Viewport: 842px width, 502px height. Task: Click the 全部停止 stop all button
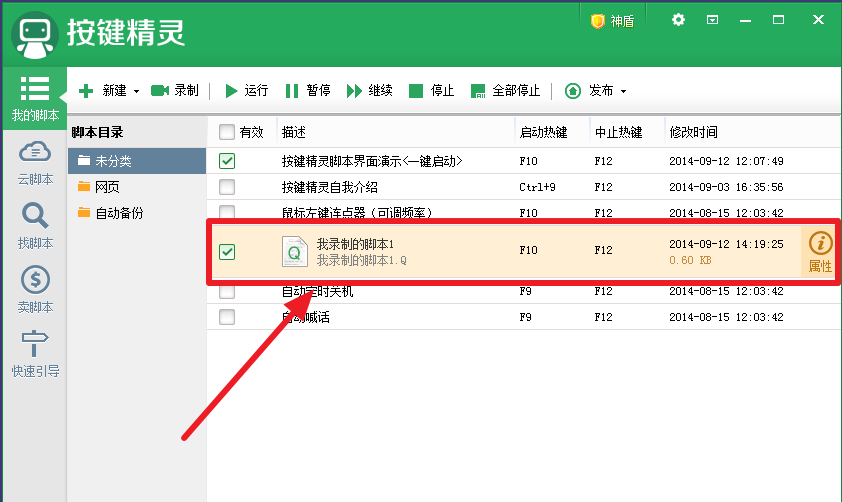tap(505, 91)
